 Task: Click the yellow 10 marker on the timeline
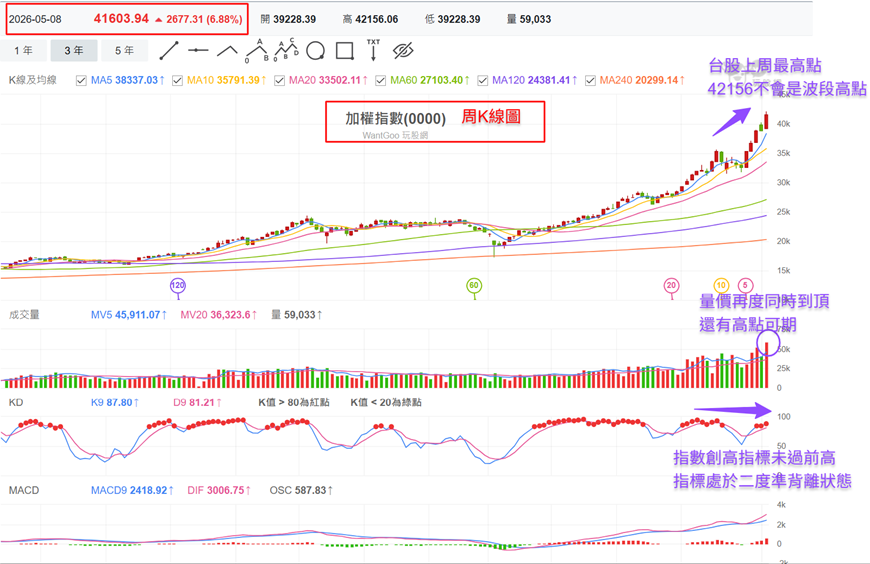click(x=721, y=285)
